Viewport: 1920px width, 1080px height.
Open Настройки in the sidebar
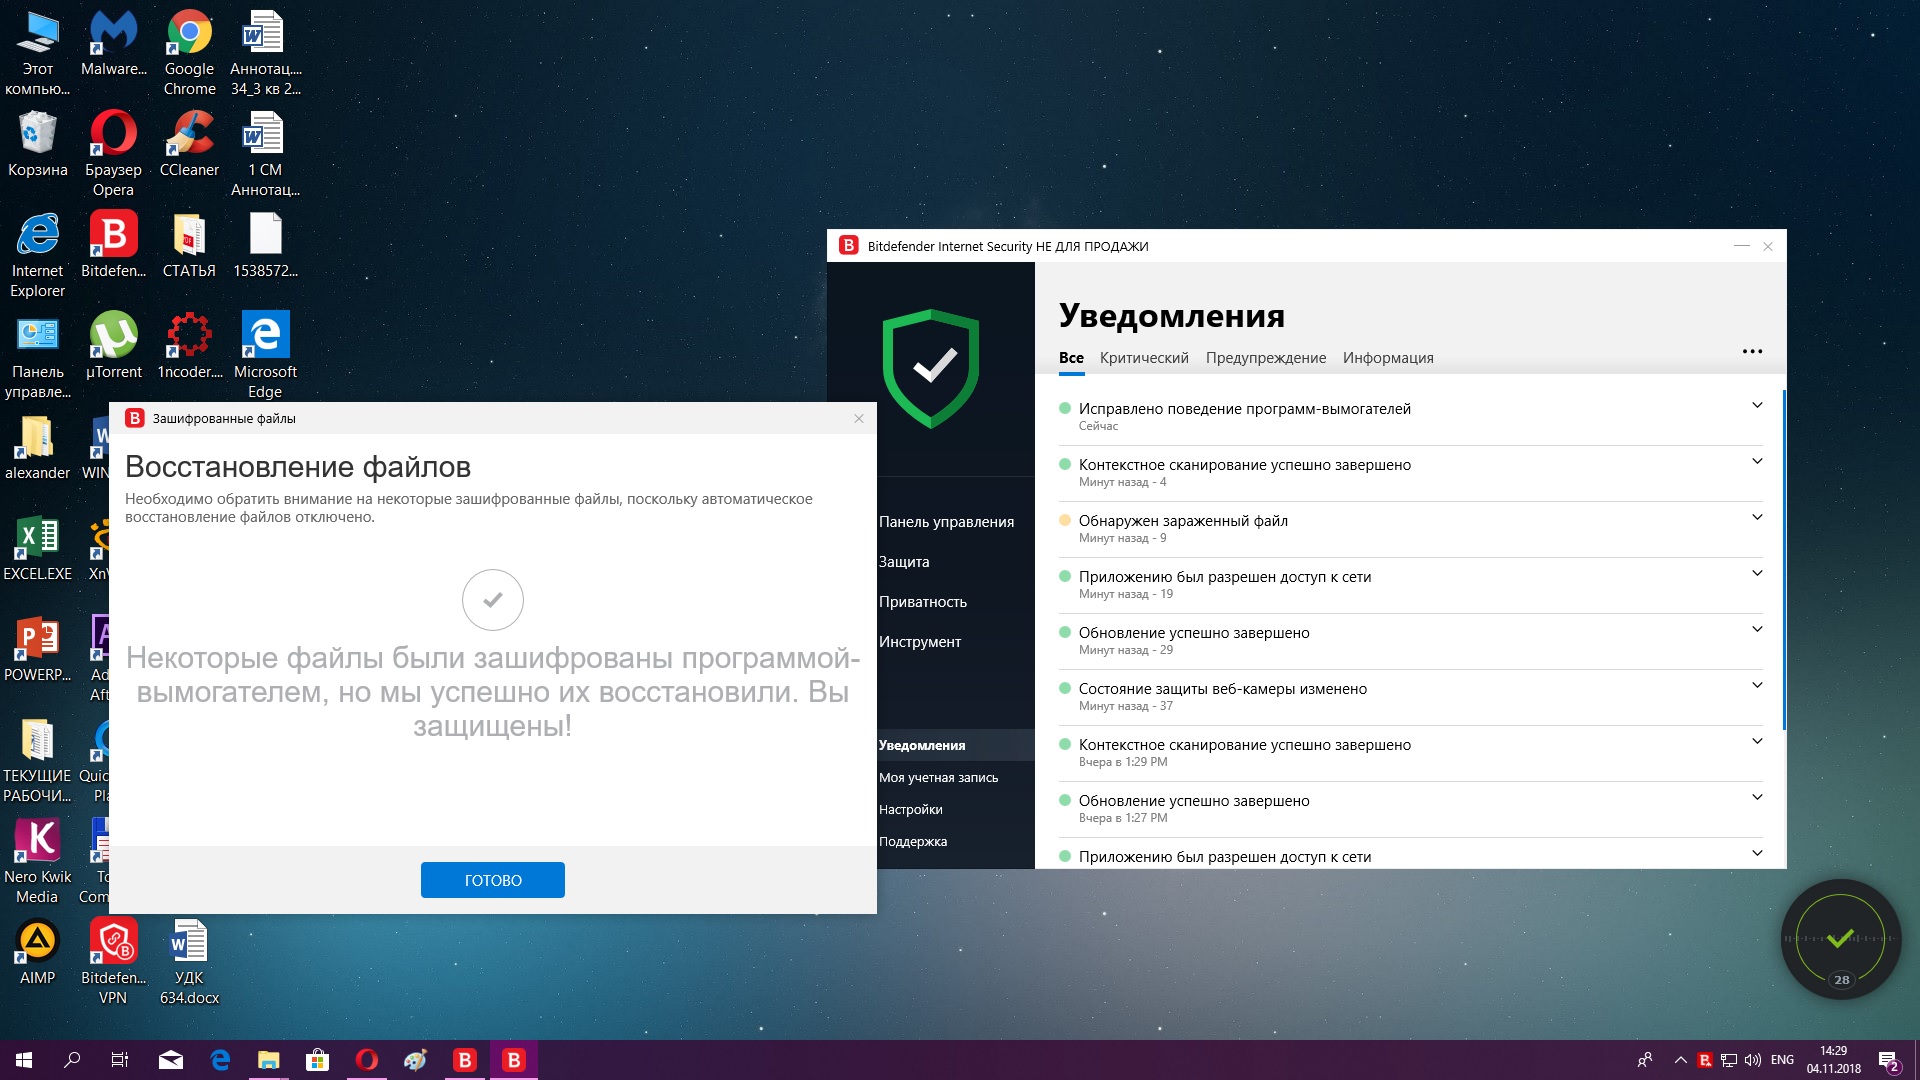click(x=910, y=810)
